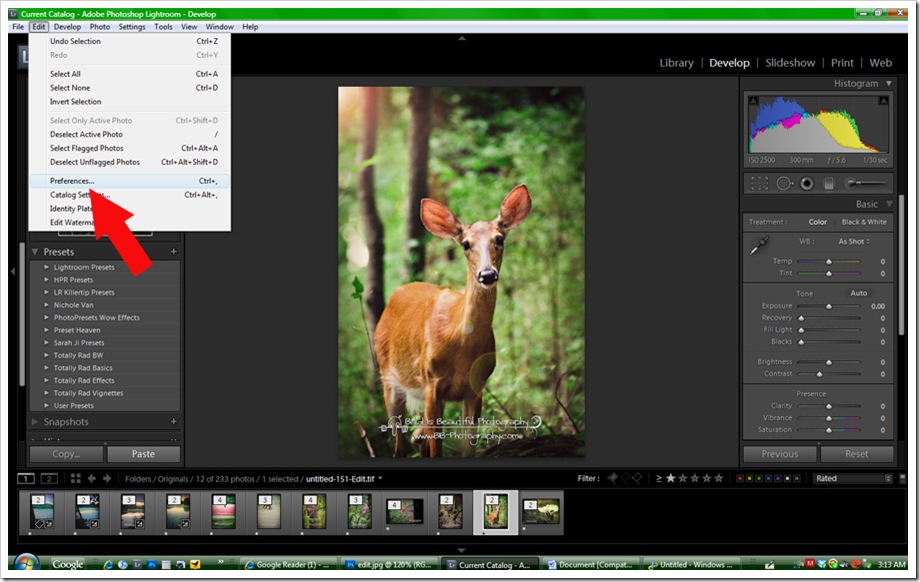
Task: Click the rating comparison symbol in Filter bar
Action: (658, 478)
